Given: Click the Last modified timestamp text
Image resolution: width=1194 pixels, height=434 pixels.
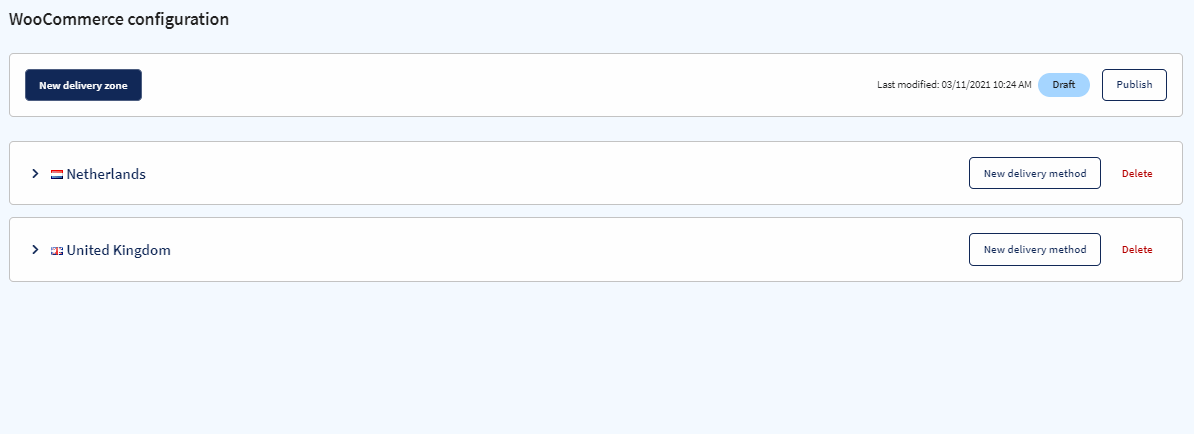Looking at the screenshot, I should 954,85.
